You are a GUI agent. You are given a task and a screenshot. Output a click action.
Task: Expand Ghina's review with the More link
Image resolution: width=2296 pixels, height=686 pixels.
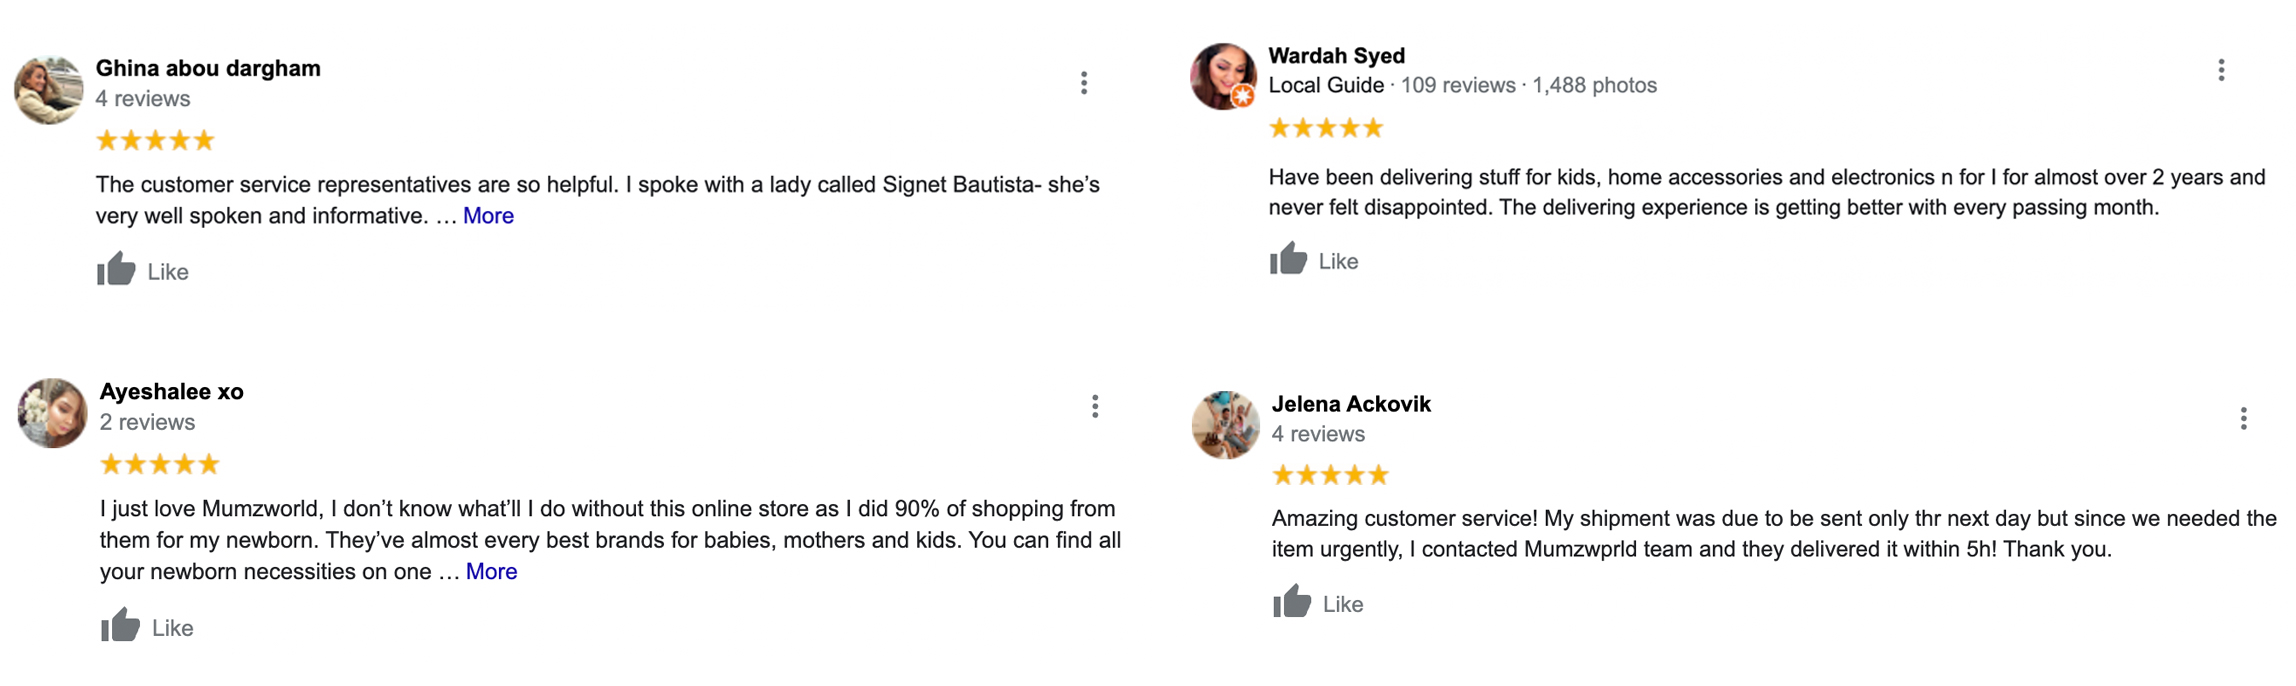click(488, 216)
